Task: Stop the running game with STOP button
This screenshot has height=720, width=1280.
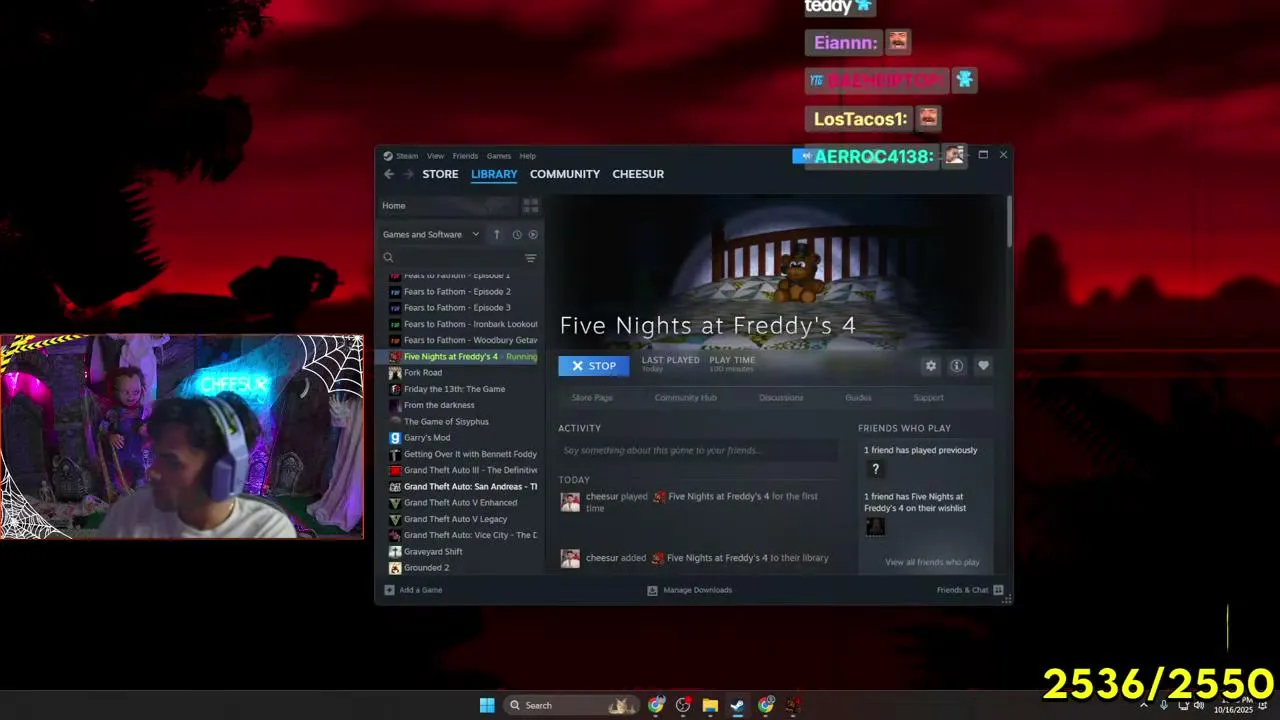Action: point(594,366)
